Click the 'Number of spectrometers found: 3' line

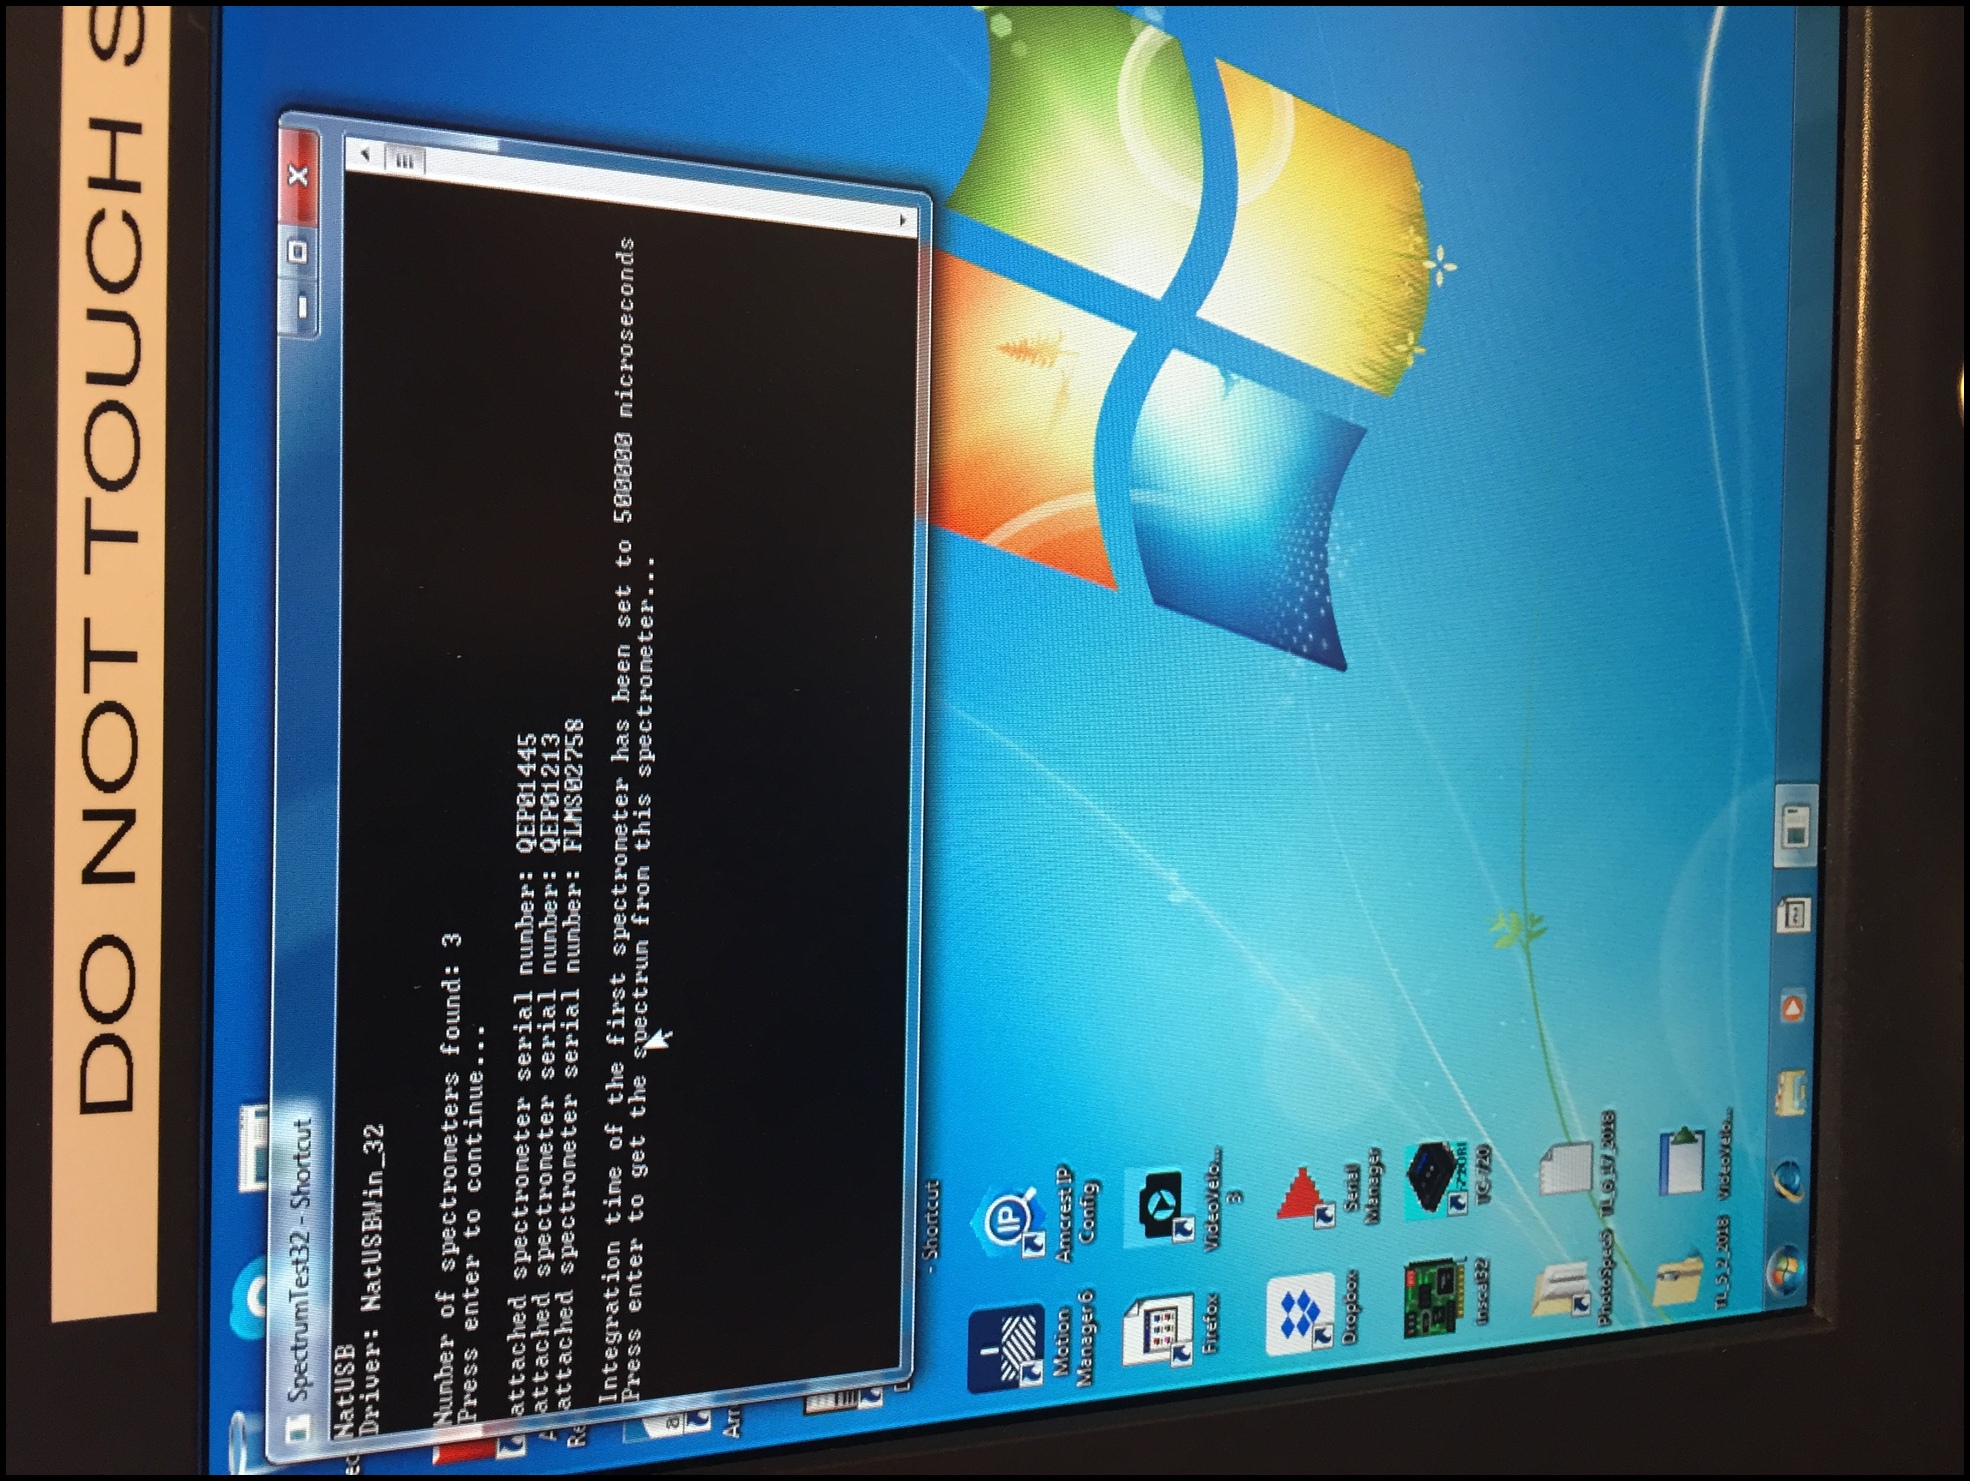coord(448,1180)
